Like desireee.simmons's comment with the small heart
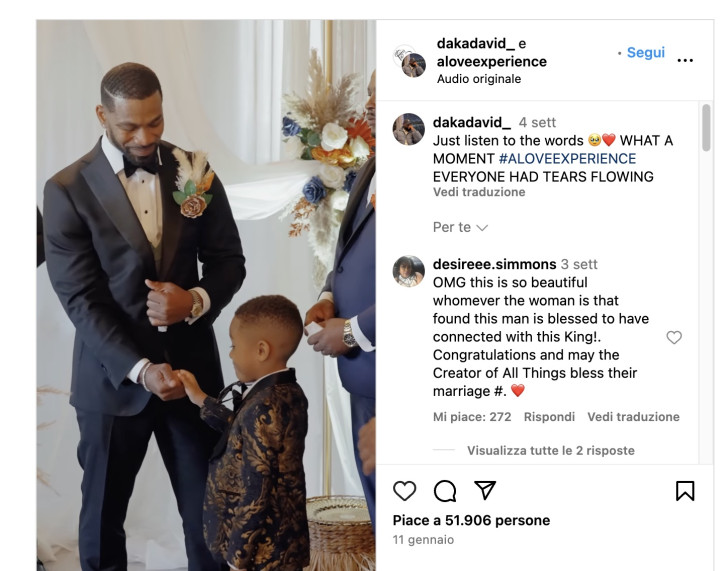Image resolution: width=728 pixels, height=571 pixels. click(x=674, y=337)
